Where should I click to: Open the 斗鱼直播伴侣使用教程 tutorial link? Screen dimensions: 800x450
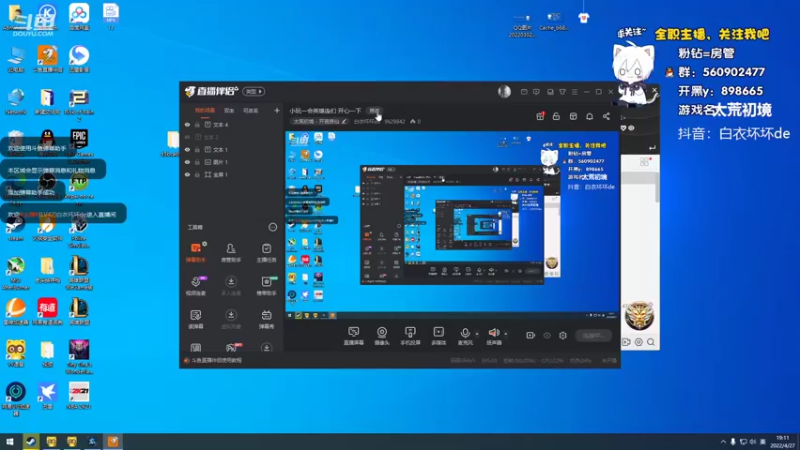tap(217, 360)
